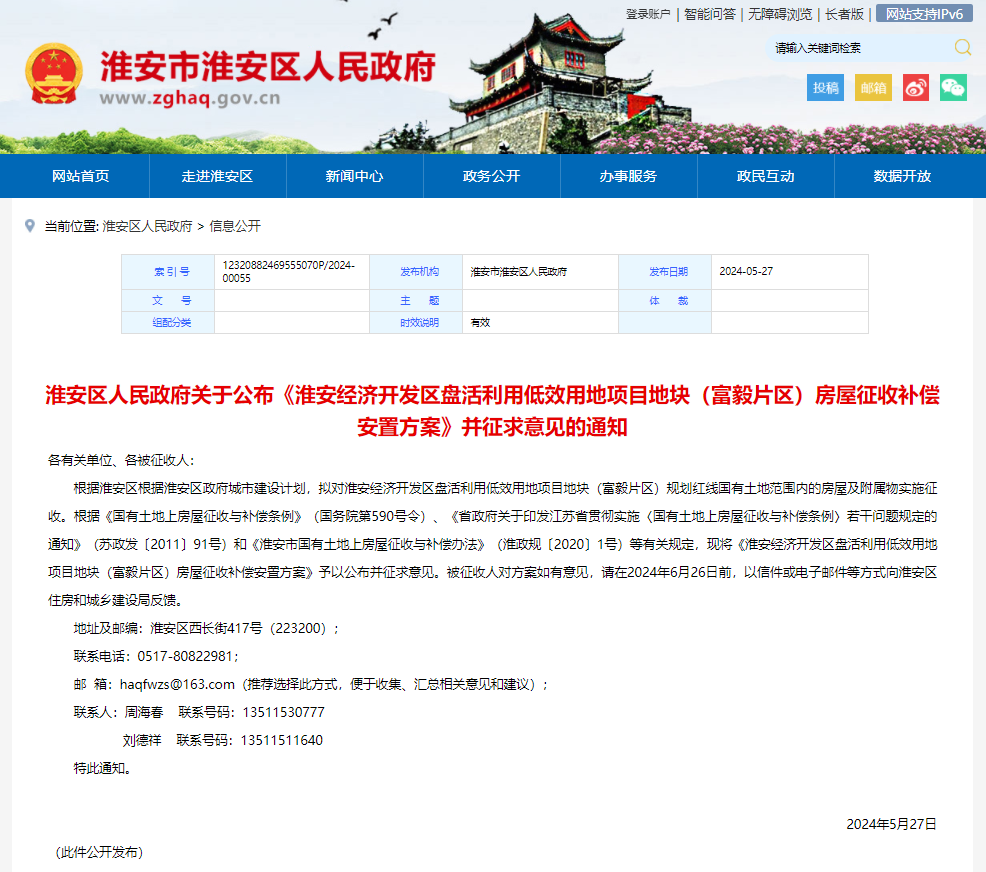Click the salutation 各有关单位、各被征收人
The height and width of the screenshot is (872, 986).
coord(121,460)
